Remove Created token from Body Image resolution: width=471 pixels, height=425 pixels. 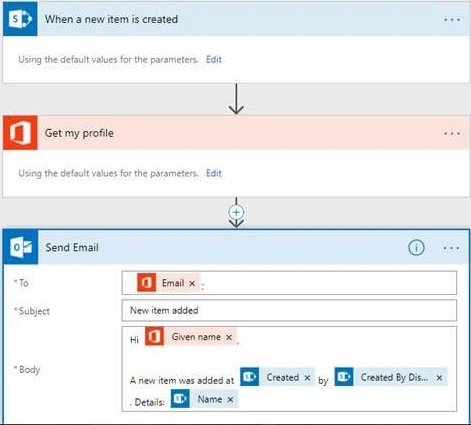pyautogui.click(x=307, y=378)
